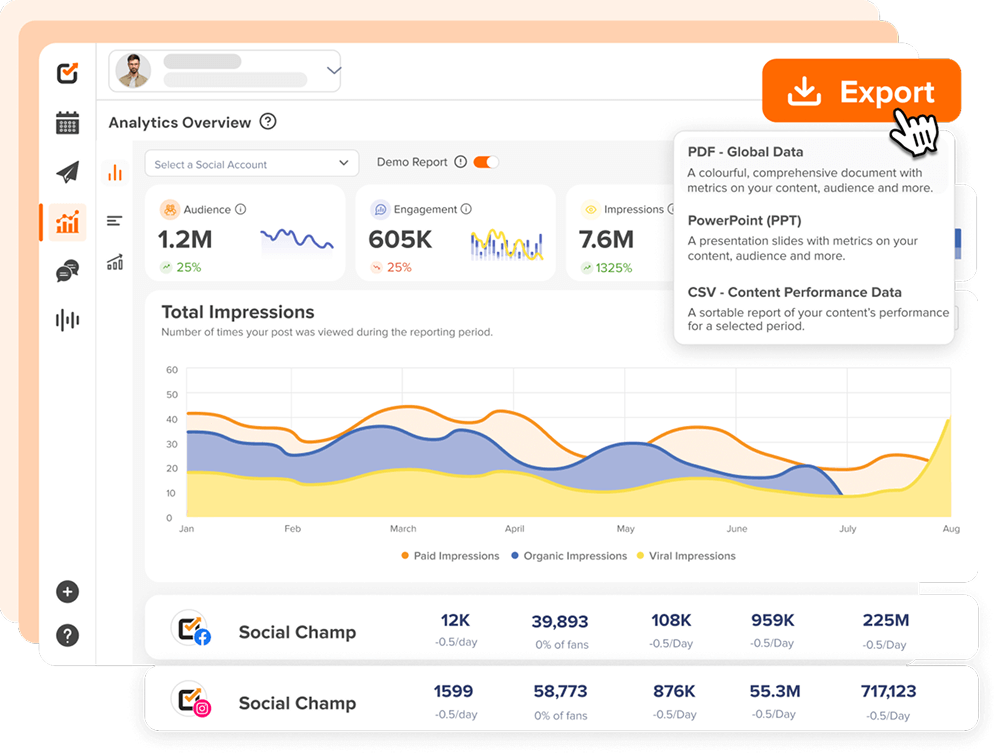Open the Select a Social Account dropdown
The width and height of the screenshot is (1000, 756).
pyautogui.click(x=251, y=163)
